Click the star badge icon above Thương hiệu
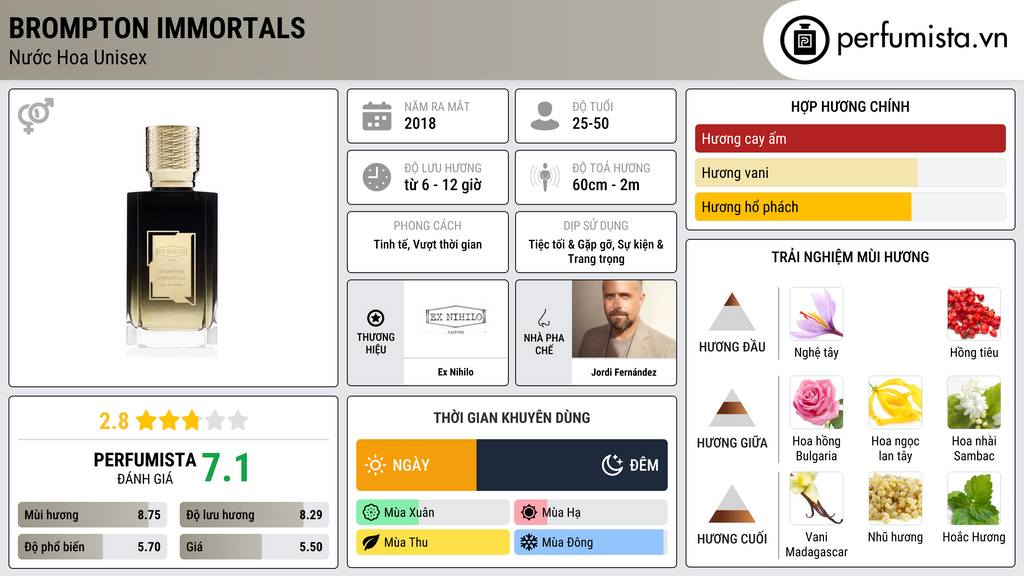This screenshot has width=1024, height=576. click(x=376, y=318)
